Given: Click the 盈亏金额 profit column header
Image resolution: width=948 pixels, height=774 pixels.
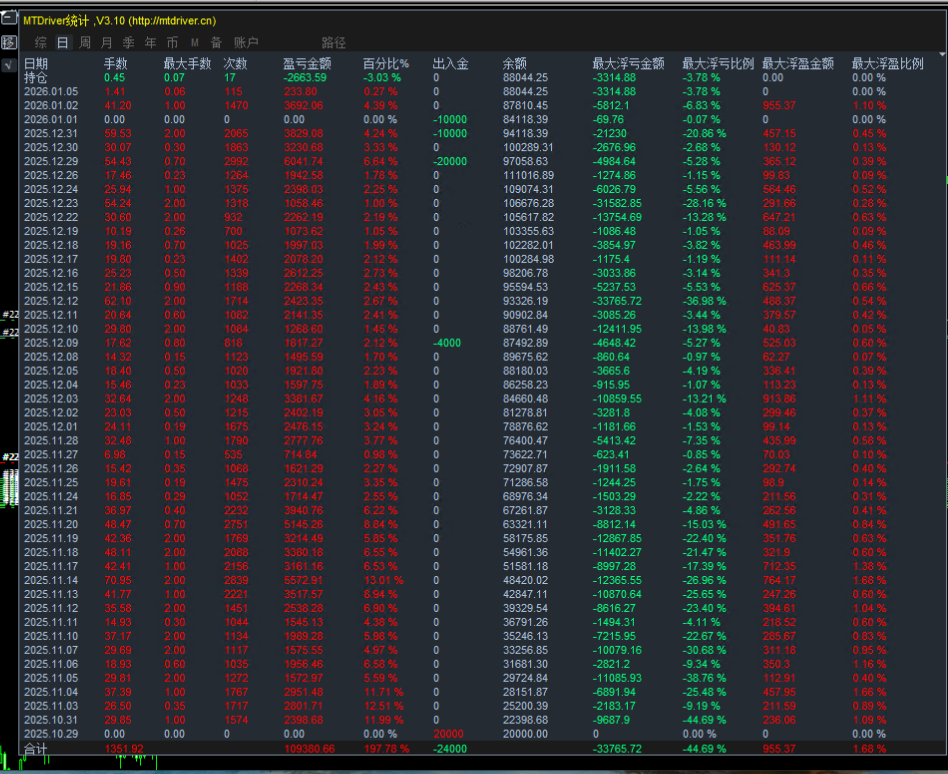Looking at the screenshot, I should click(x=308, y=64).
